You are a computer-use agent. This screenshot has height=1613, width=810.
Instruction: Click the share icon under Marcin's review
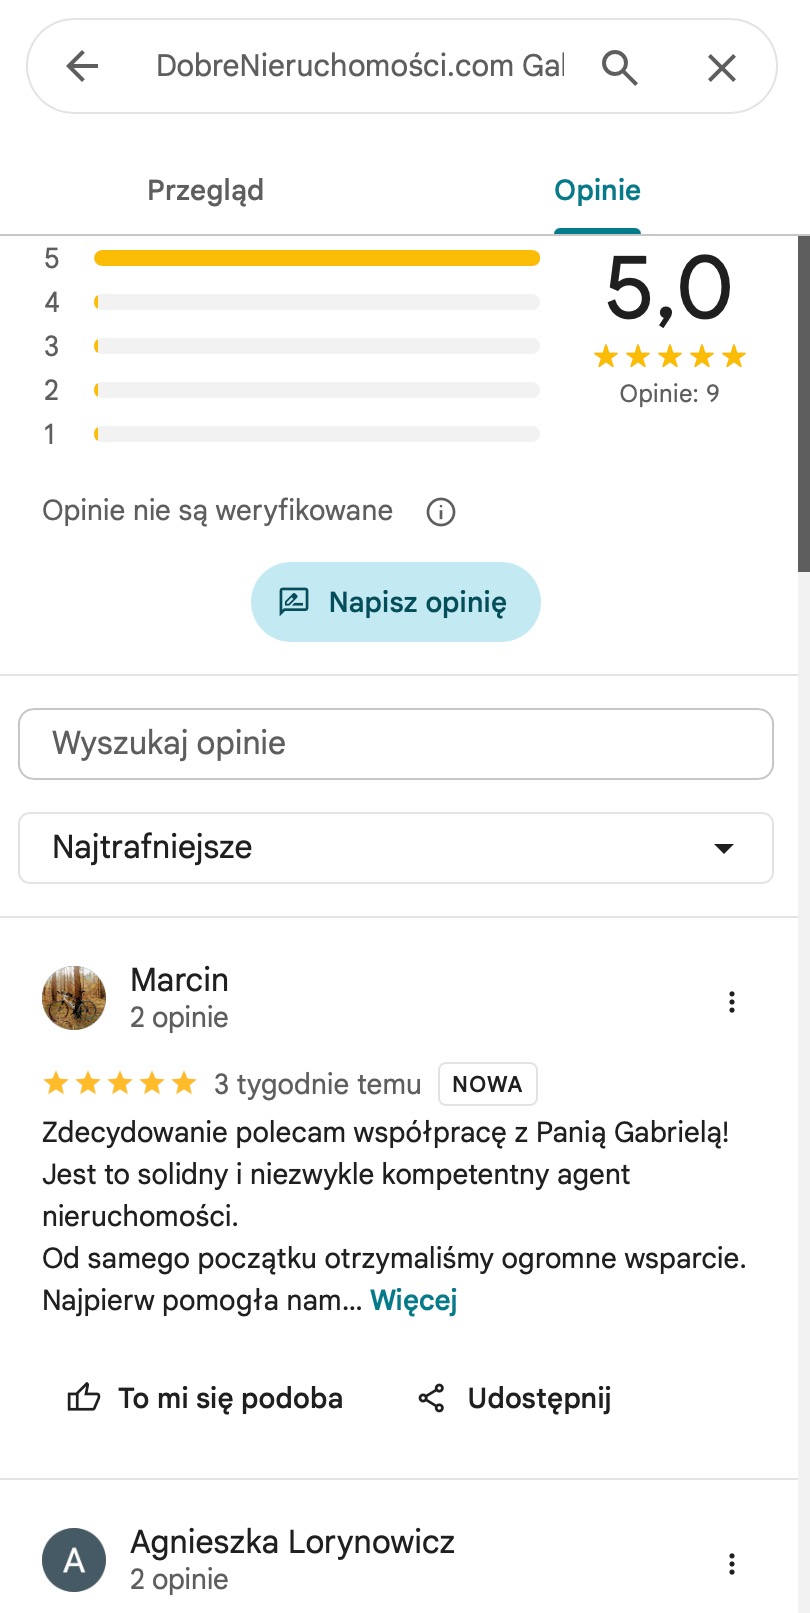432,1397
